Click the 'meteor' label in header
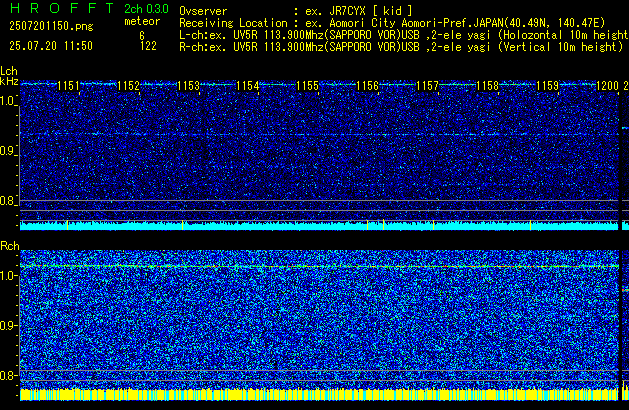Viewport: 629px width, 410px height. [x=142, y=21]
